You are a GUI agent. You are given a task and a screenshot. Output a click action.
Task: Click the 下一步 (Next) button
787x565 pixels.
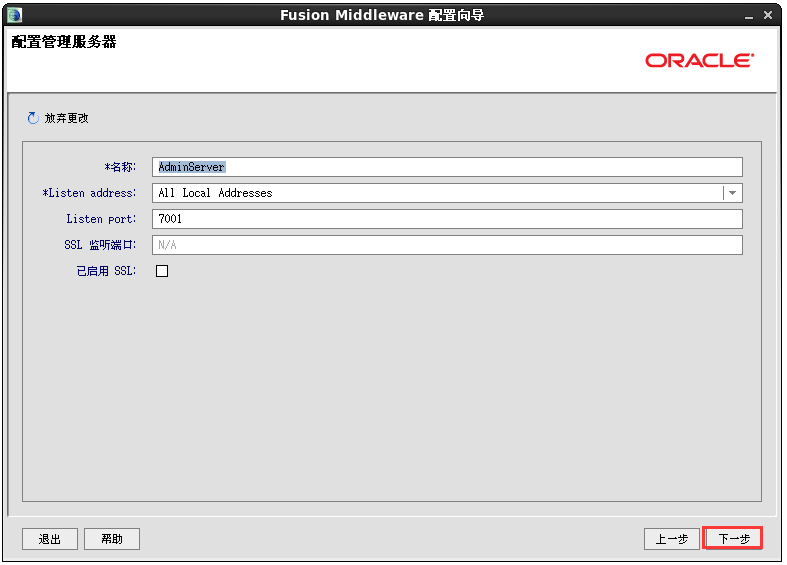[733, 539]
